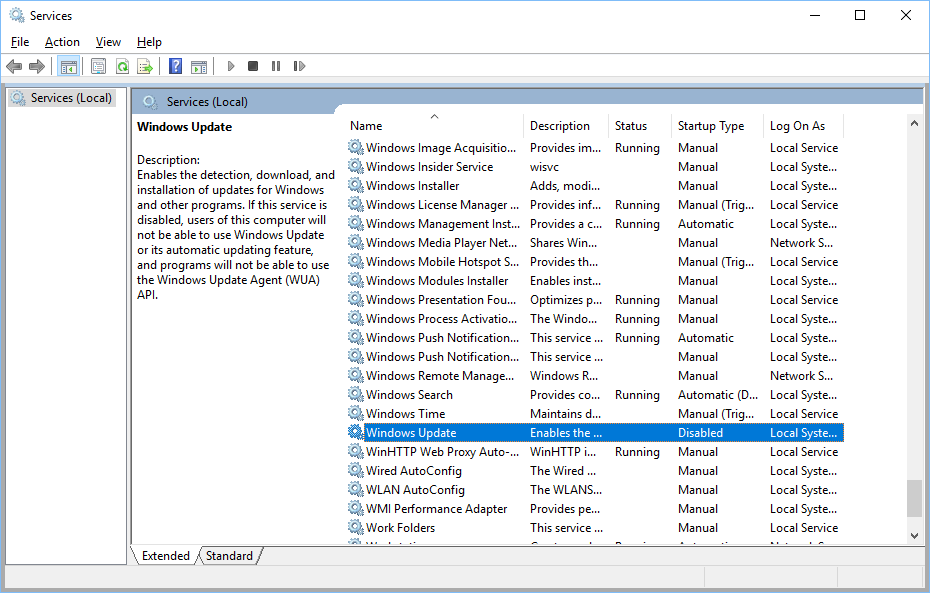Click the Maintains d... description cell
This screenshot has width=930, height=593.
coord(565,413)
